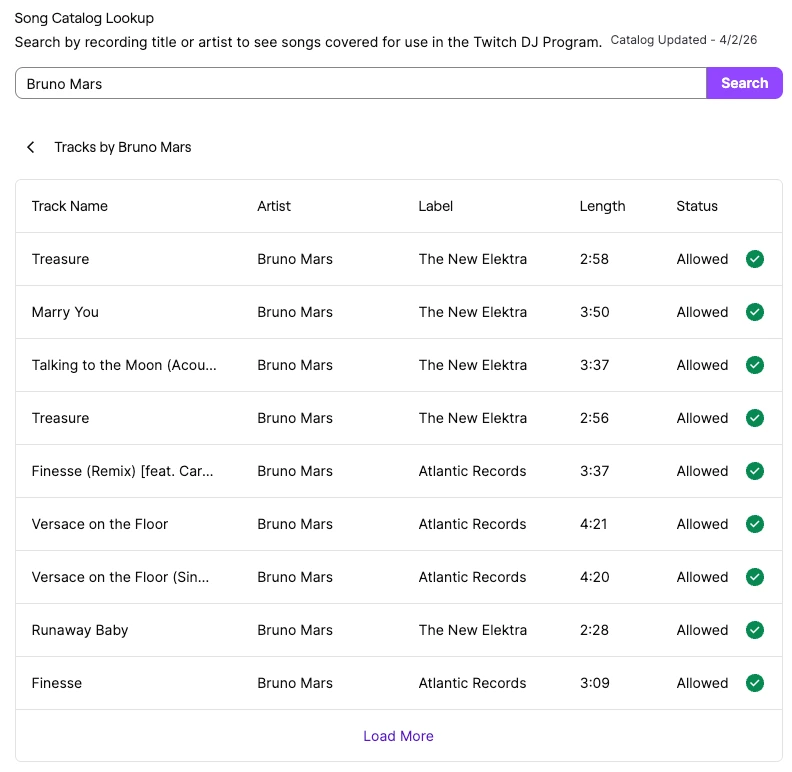Screen dimensions: 792x772
Task: Click the Allowed status in Marry You row
Action: click(702, 312)
